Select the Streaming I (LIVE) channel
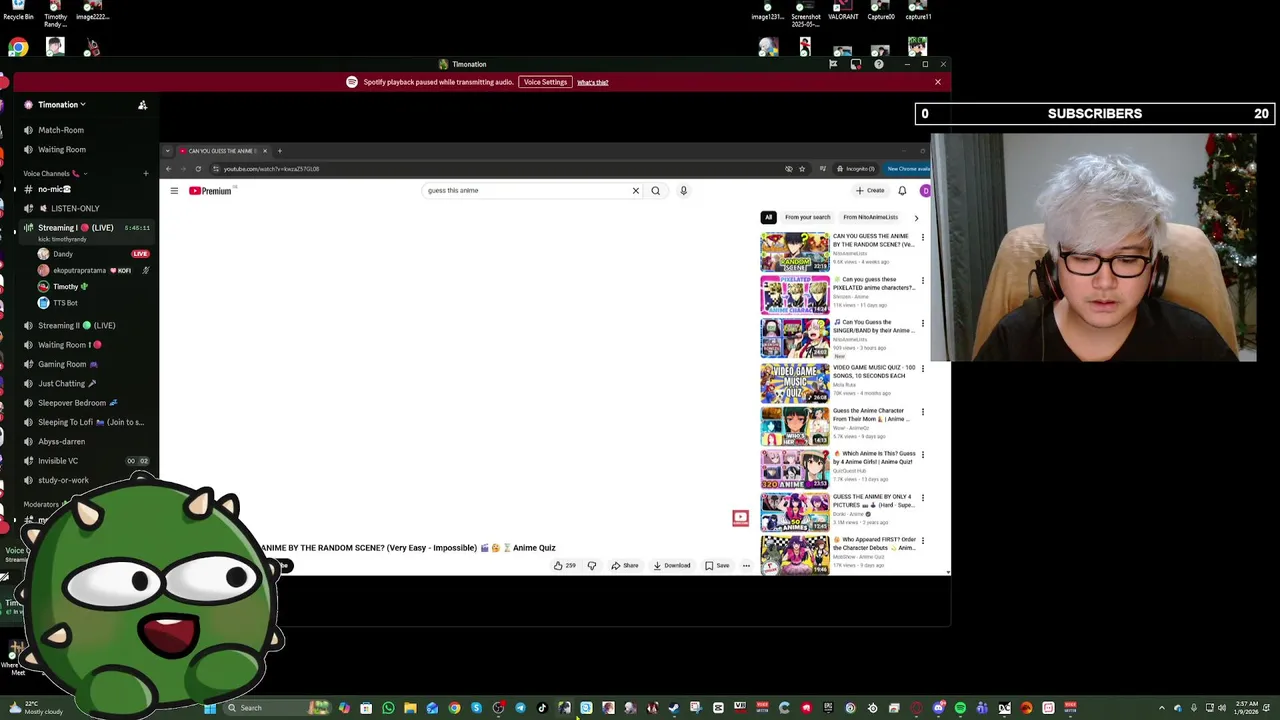Screen dimensions: 1280x720 [76, 228]
